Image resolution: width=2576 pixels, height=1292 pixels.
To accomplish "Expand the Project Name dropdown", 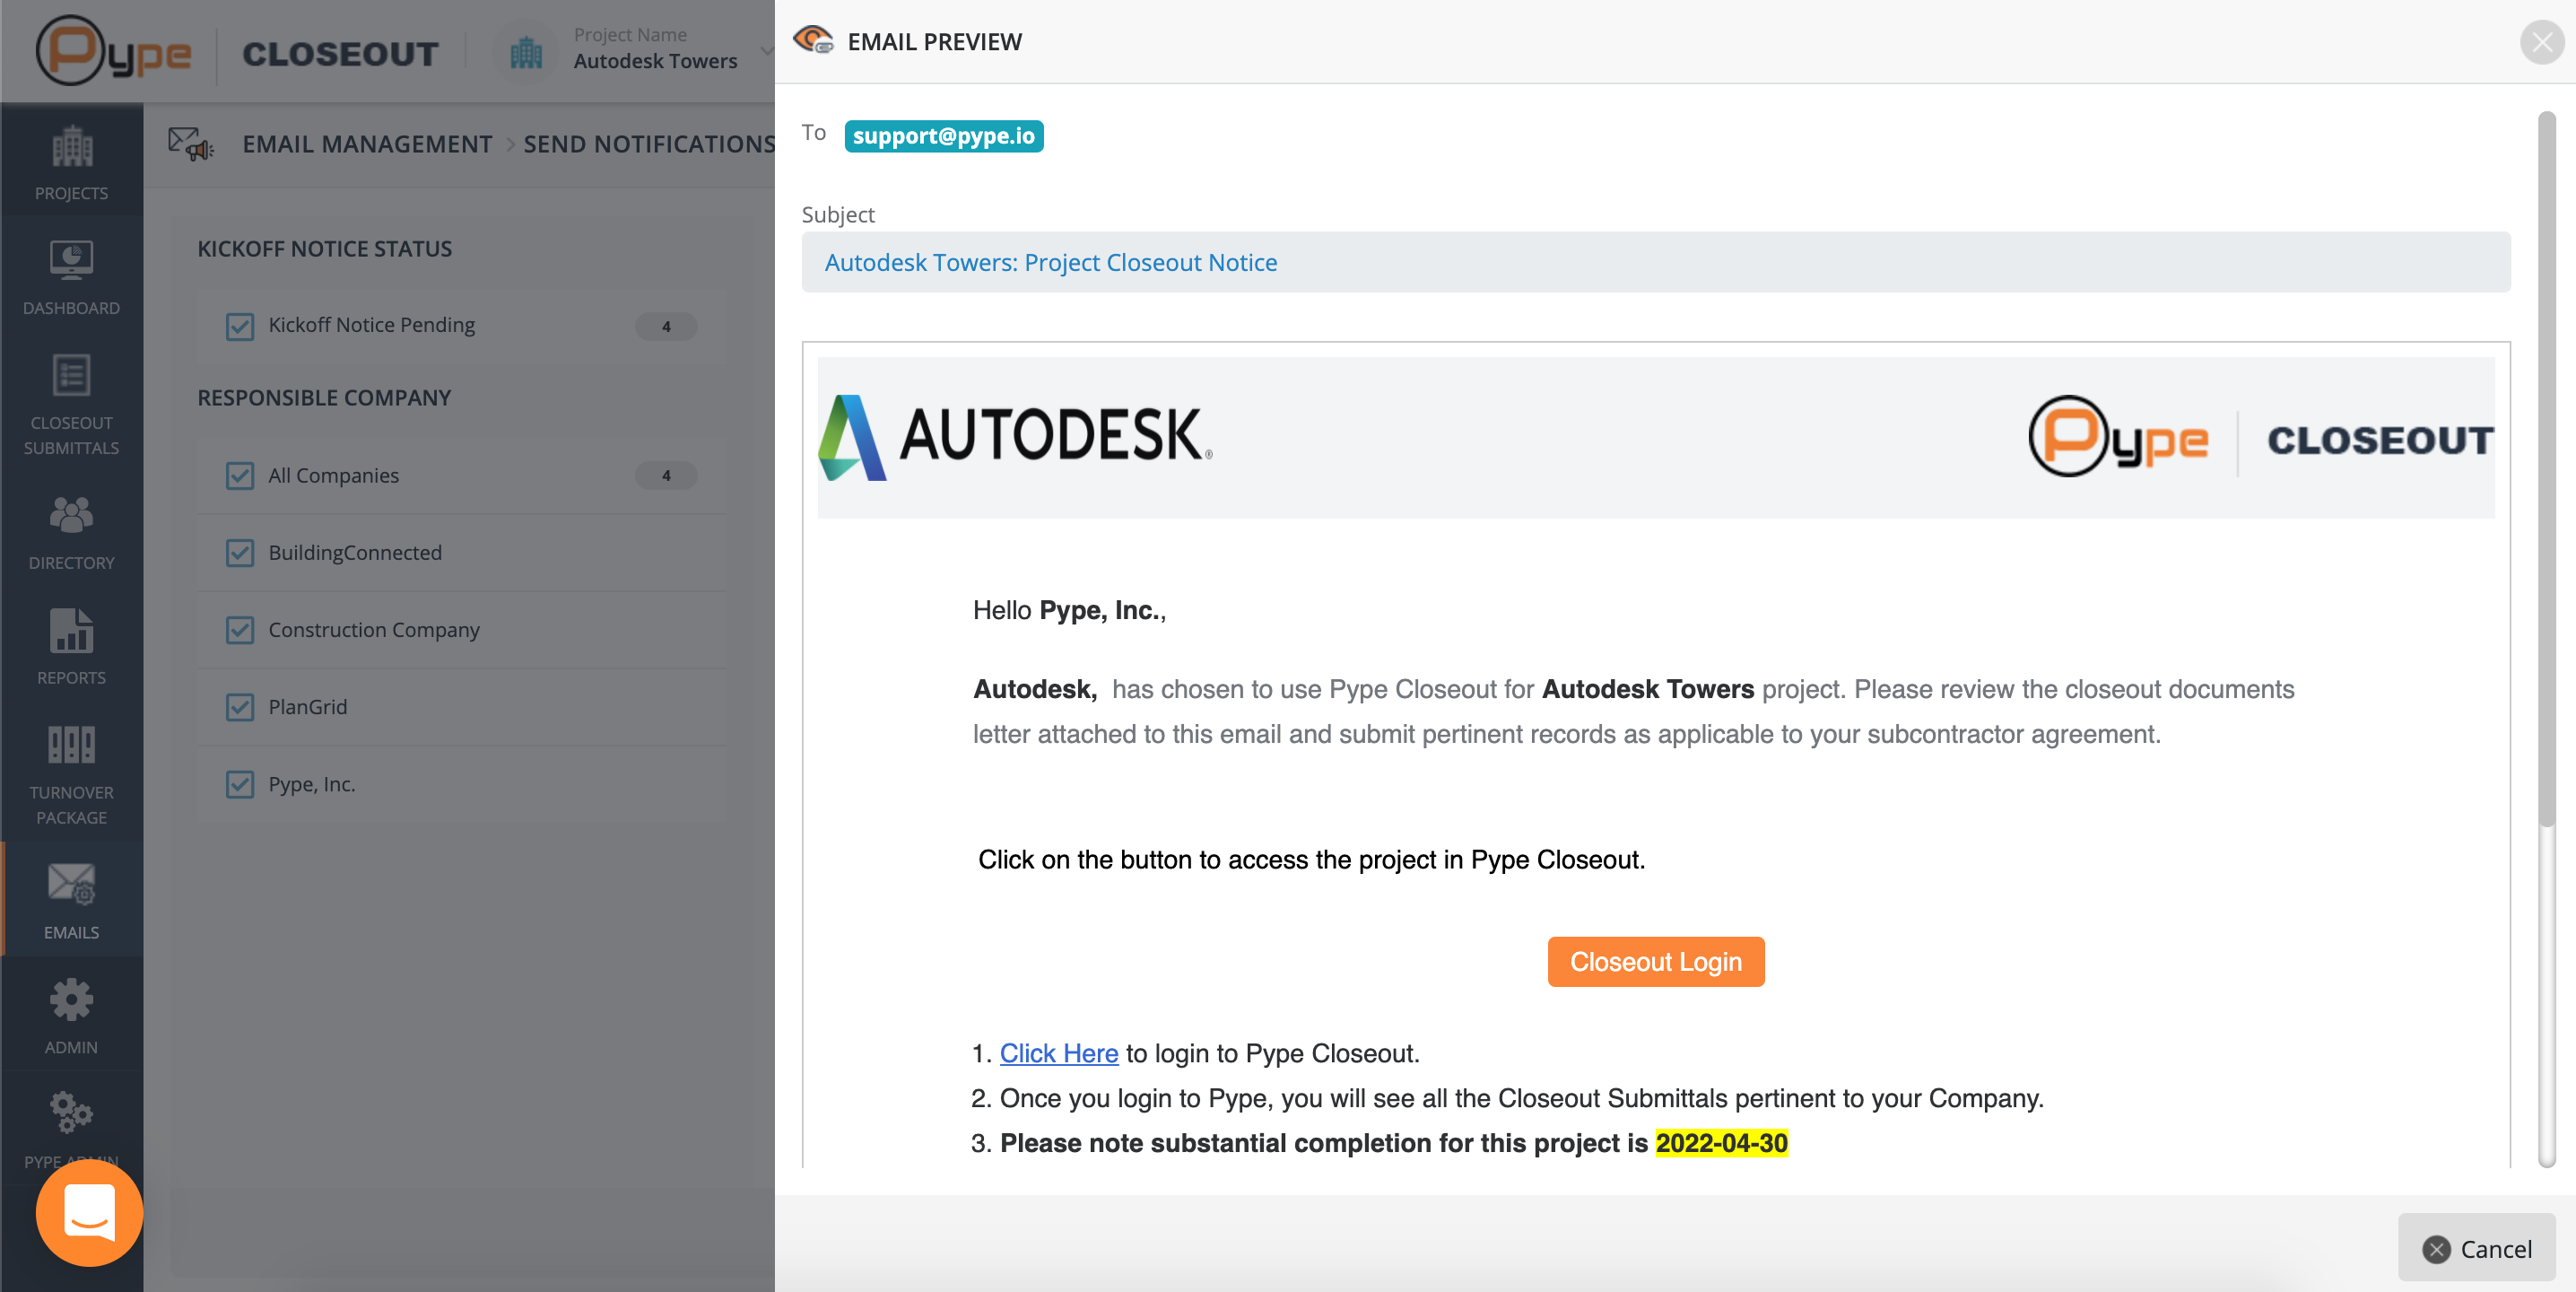I will 766,50.
